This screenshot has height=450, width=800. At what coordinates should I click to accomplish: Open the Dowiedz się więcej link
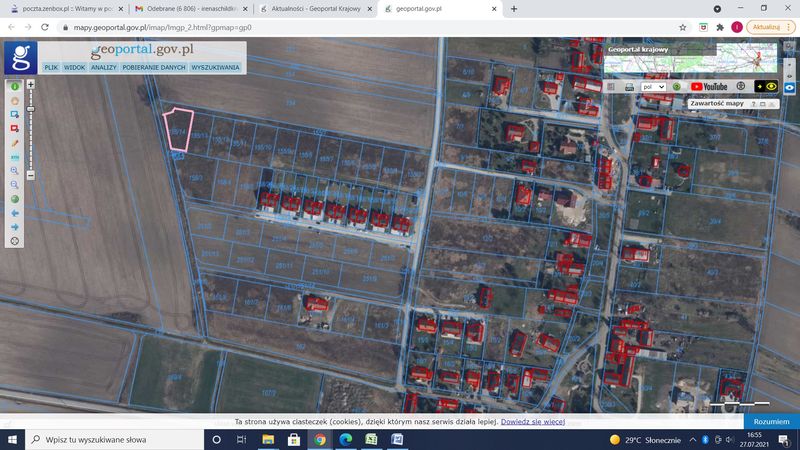coord(533,422)
